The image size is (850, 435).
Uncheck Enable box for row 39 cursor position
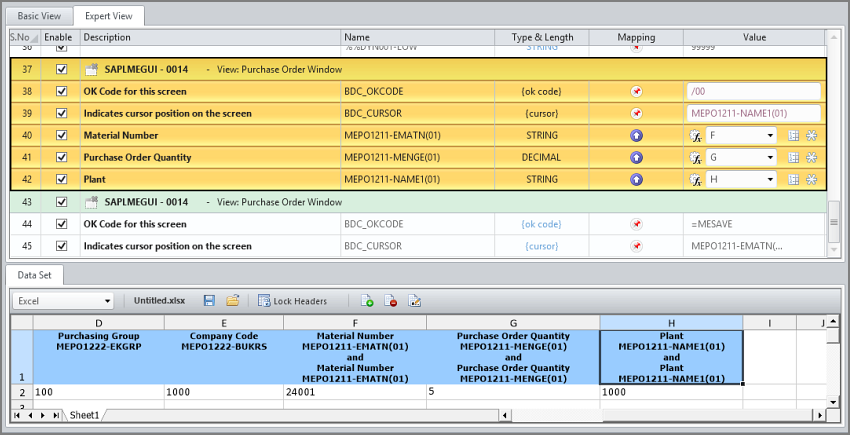[x=62, y=113]
